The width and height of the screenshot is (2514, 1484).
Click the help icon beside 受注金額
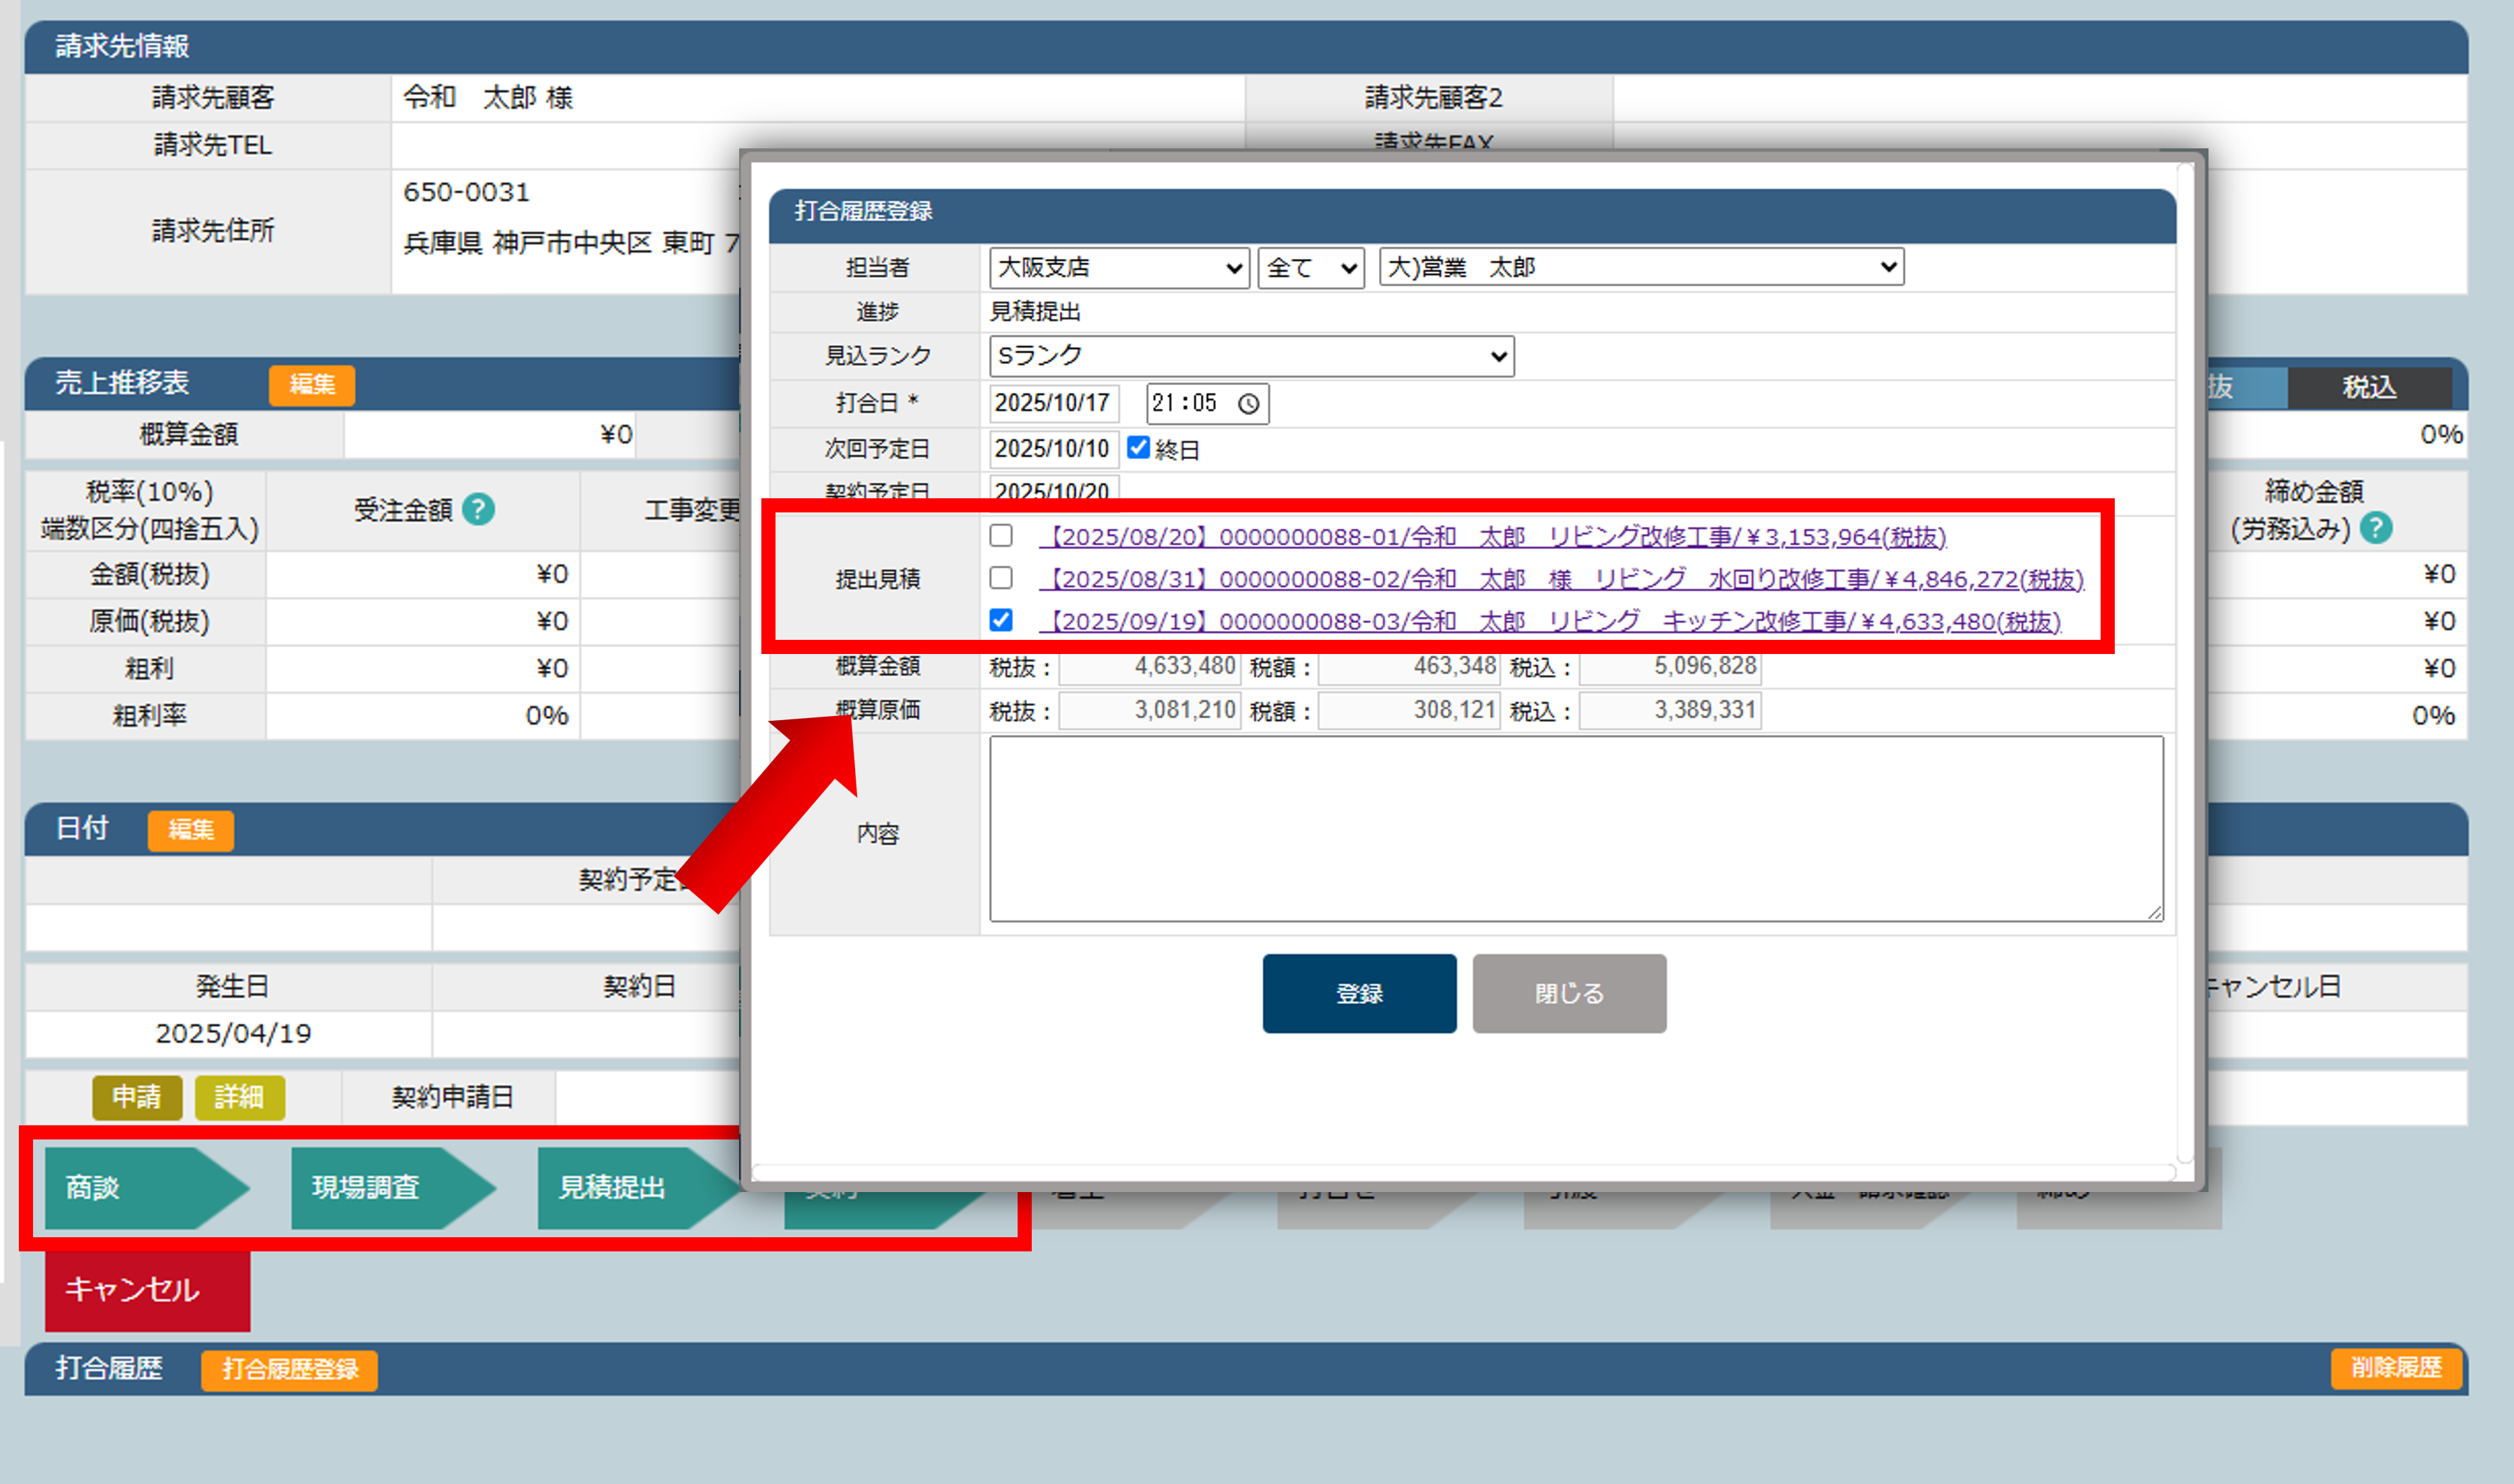[478, 510]
